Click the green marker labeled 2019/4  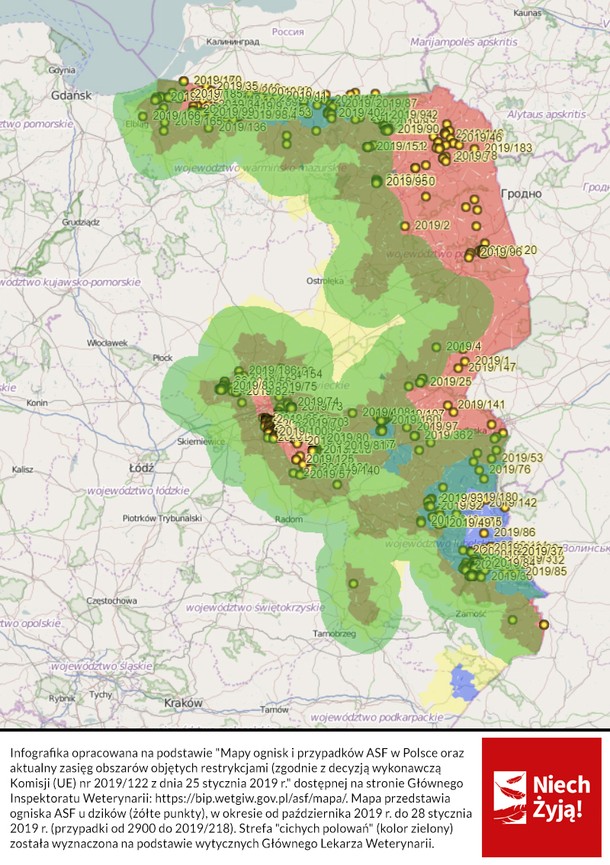(x=436, y=347)
